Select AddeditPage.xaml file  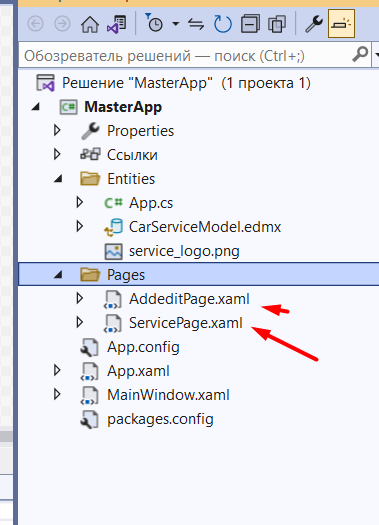[189, 299]
